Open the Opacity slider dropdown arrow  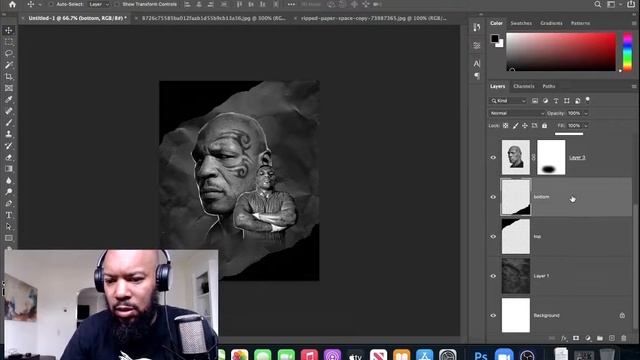pyautogui.click(x=586, y=113)
